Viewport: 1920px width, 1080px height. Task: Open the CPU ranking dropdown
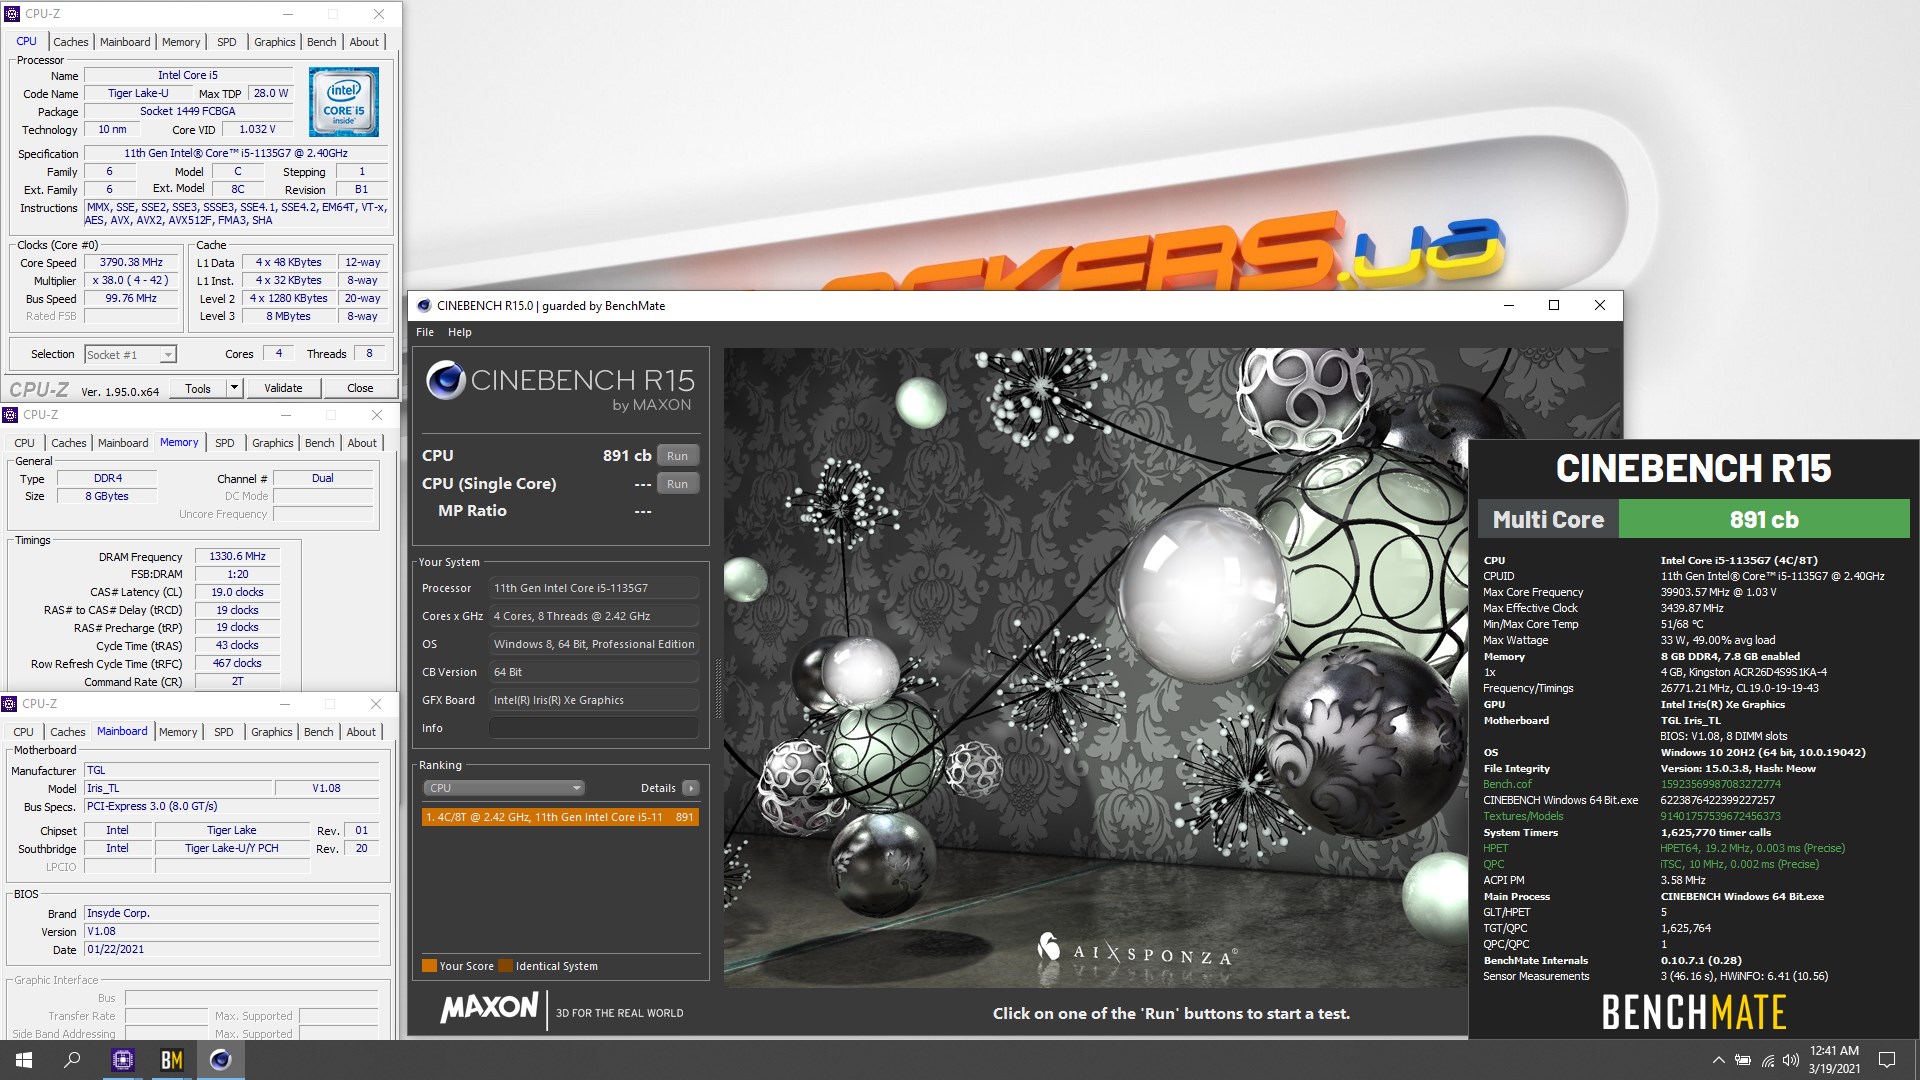pyautogui.click(x=504, y=788)
